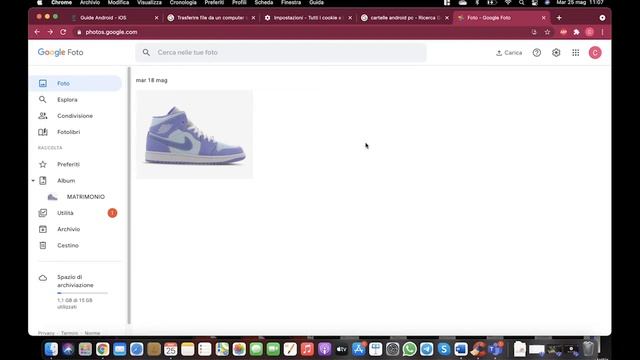Open Spotlight search in menu bar

tap(521, 2)
